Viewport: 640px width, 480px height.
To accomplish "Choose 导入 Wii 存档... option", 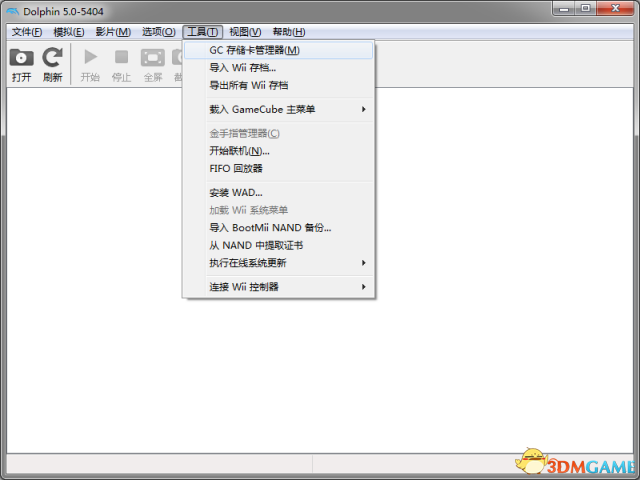I will coord(278,68).
